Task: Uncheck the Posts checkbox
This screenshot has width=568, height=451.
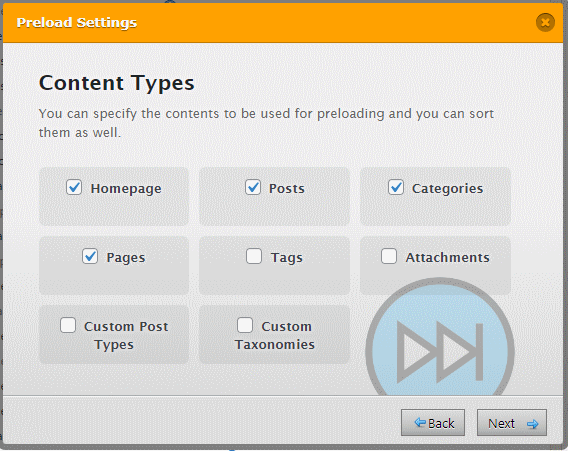Action: point(253,187)
